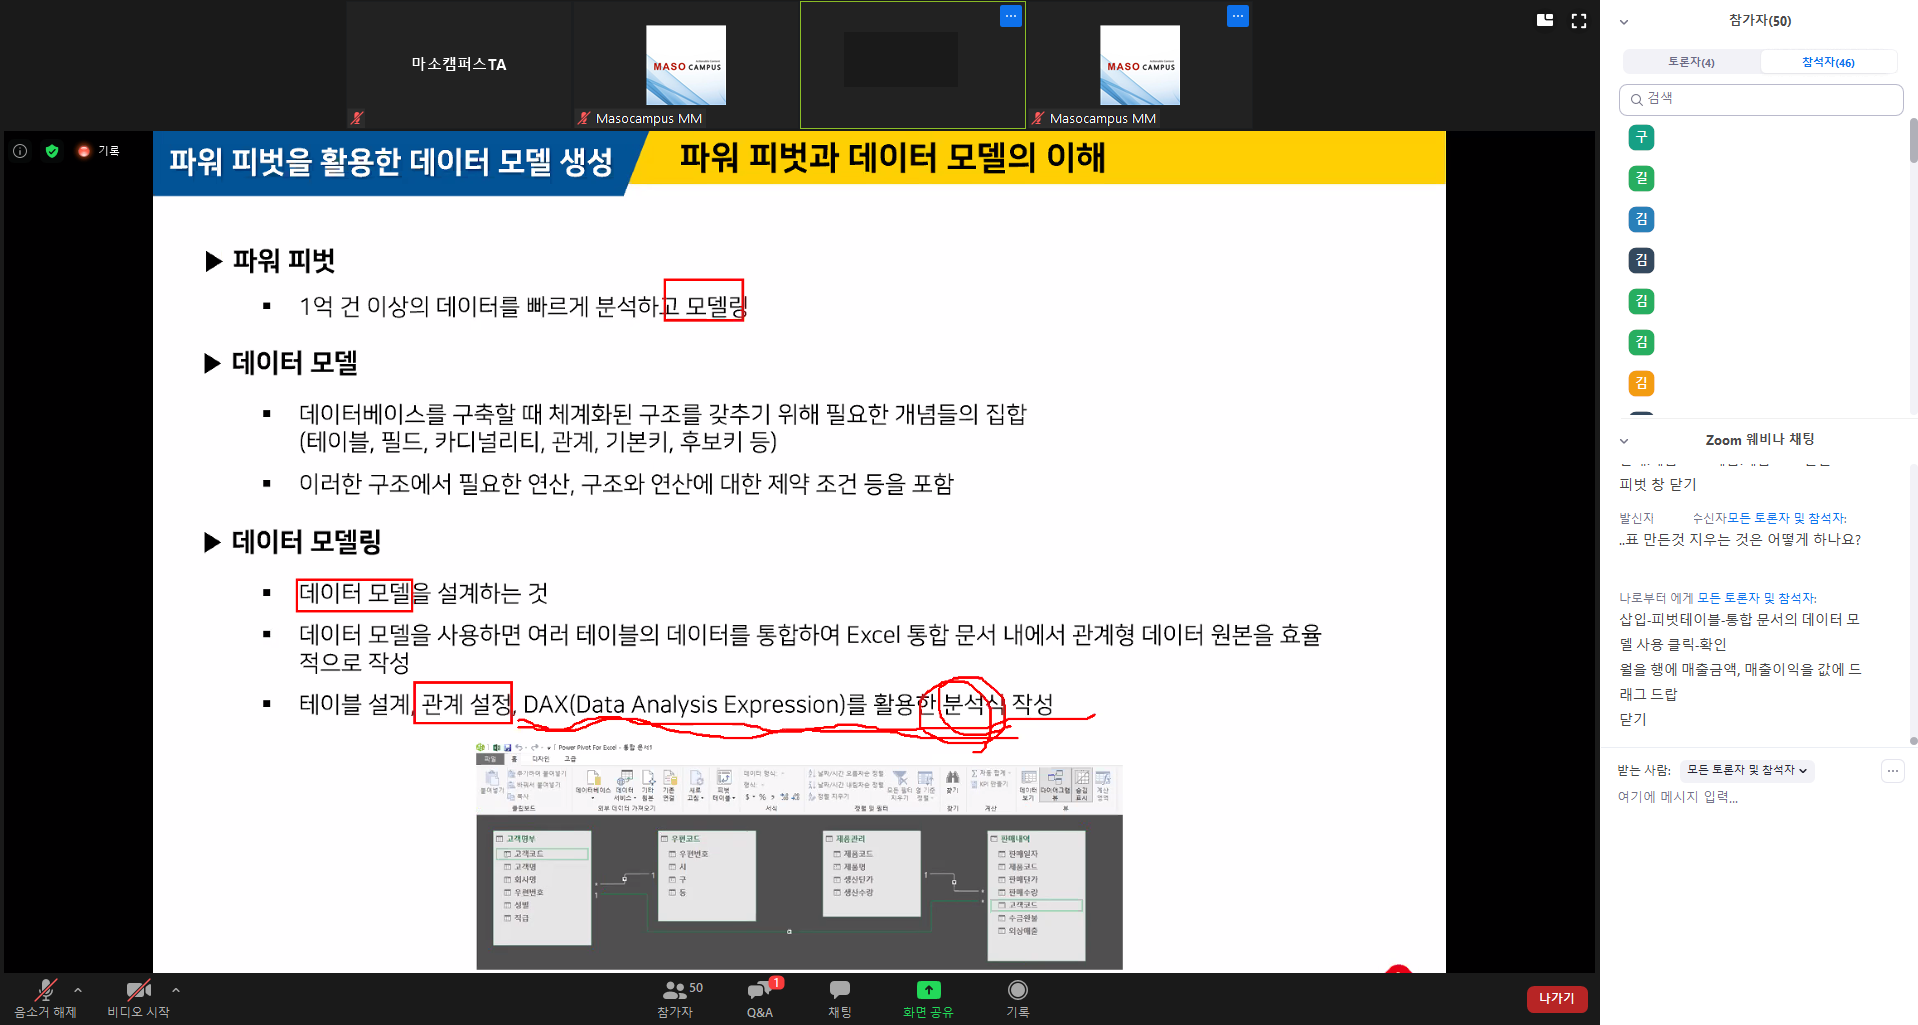1918x1025 pixels.
Task: Click the green encryption shield icon
Action: (52, 151)
